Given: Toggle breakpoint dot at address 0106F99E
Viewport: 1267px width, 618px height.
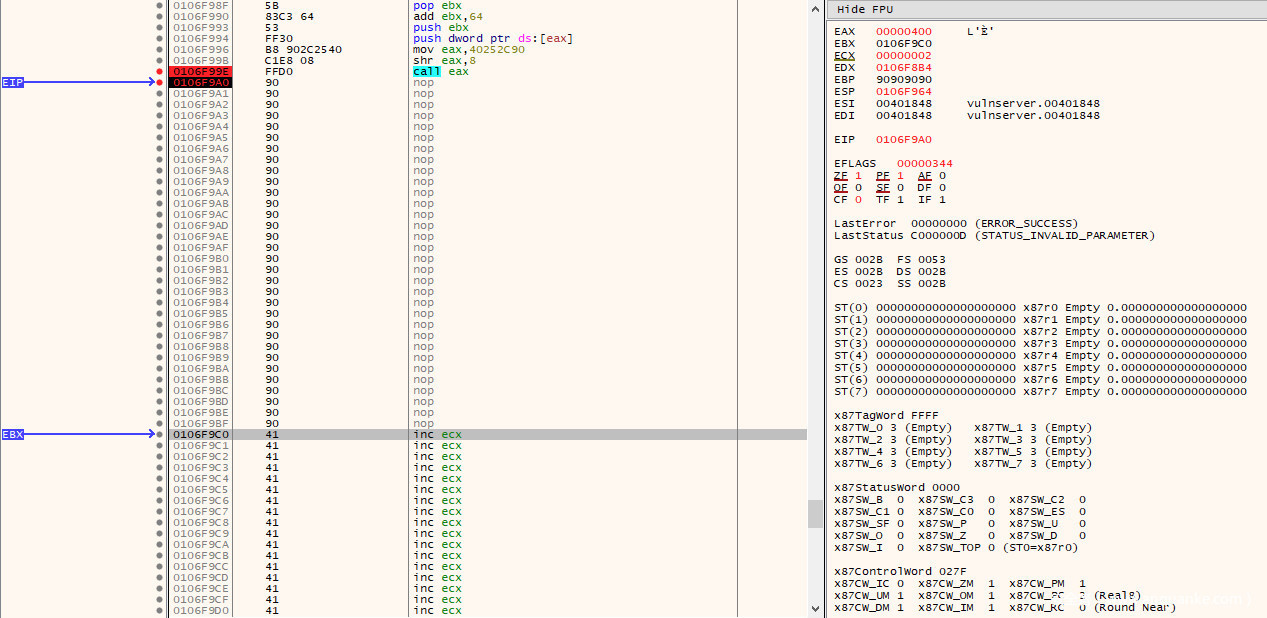Looking at the screenshot, I should tap(160, 71).
